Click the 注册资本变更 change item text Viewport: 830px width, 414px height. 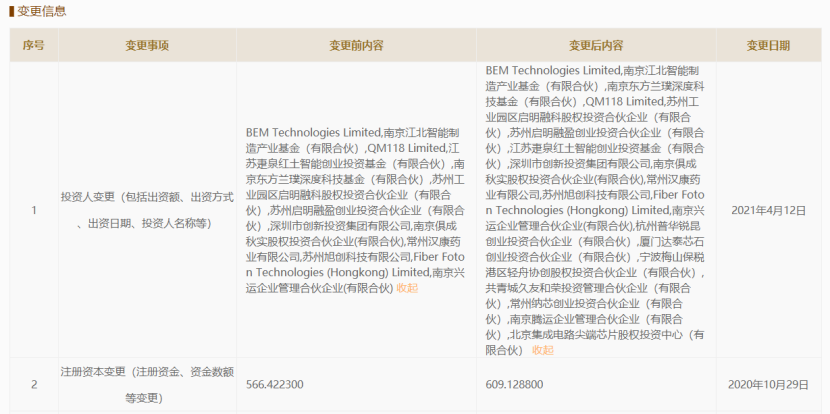point(147,384)
